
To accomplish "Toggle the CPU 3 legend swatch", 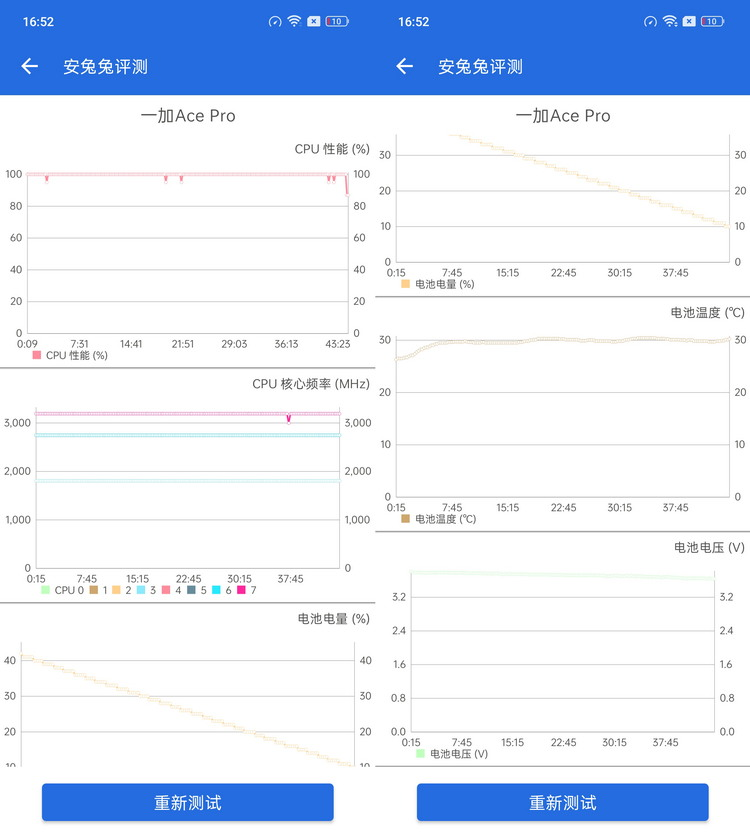I will [x=141, y=590].
